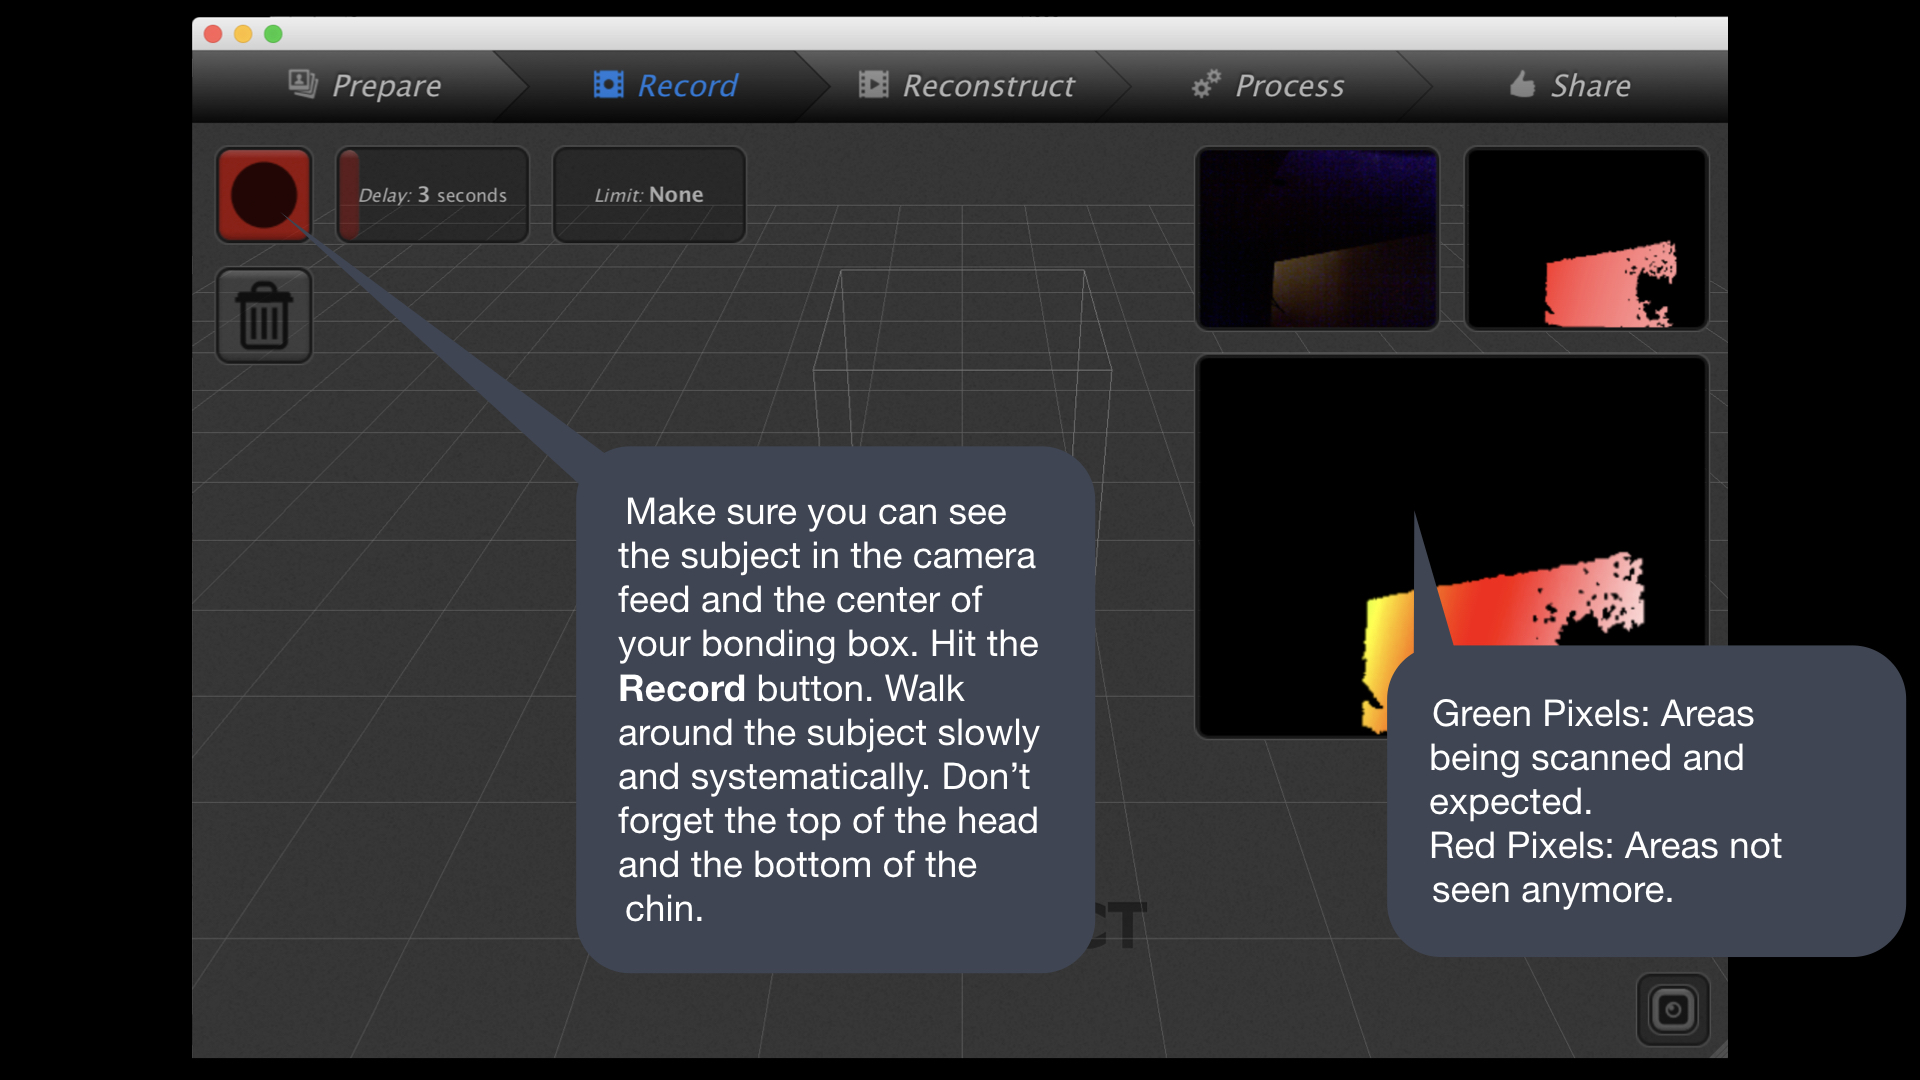Click the trash can delete icon
Viewport: 1920px width, 1080px height.
(x=264, y=316)
